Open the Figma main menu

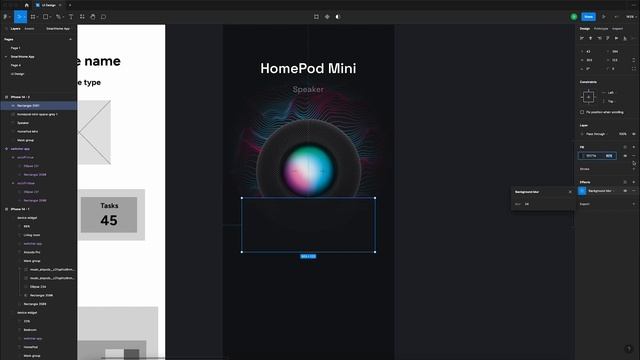tap(6, 17)
